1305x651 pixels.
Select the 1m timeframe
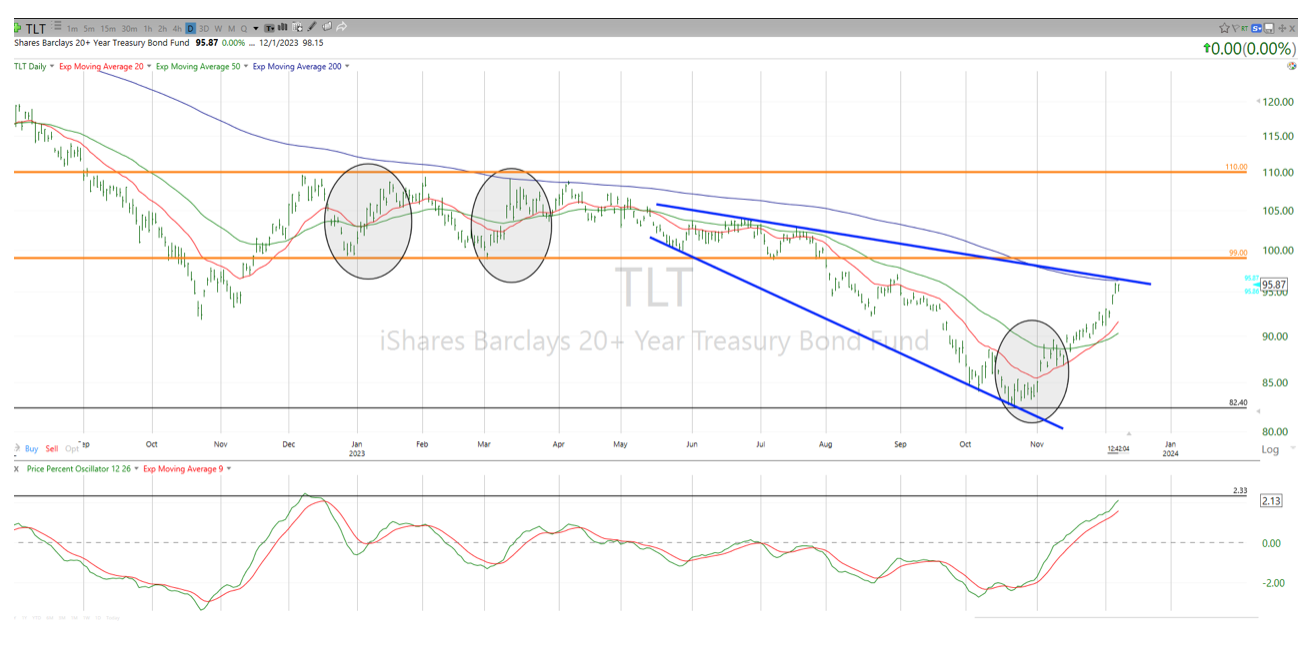click(x=73, y=29)
